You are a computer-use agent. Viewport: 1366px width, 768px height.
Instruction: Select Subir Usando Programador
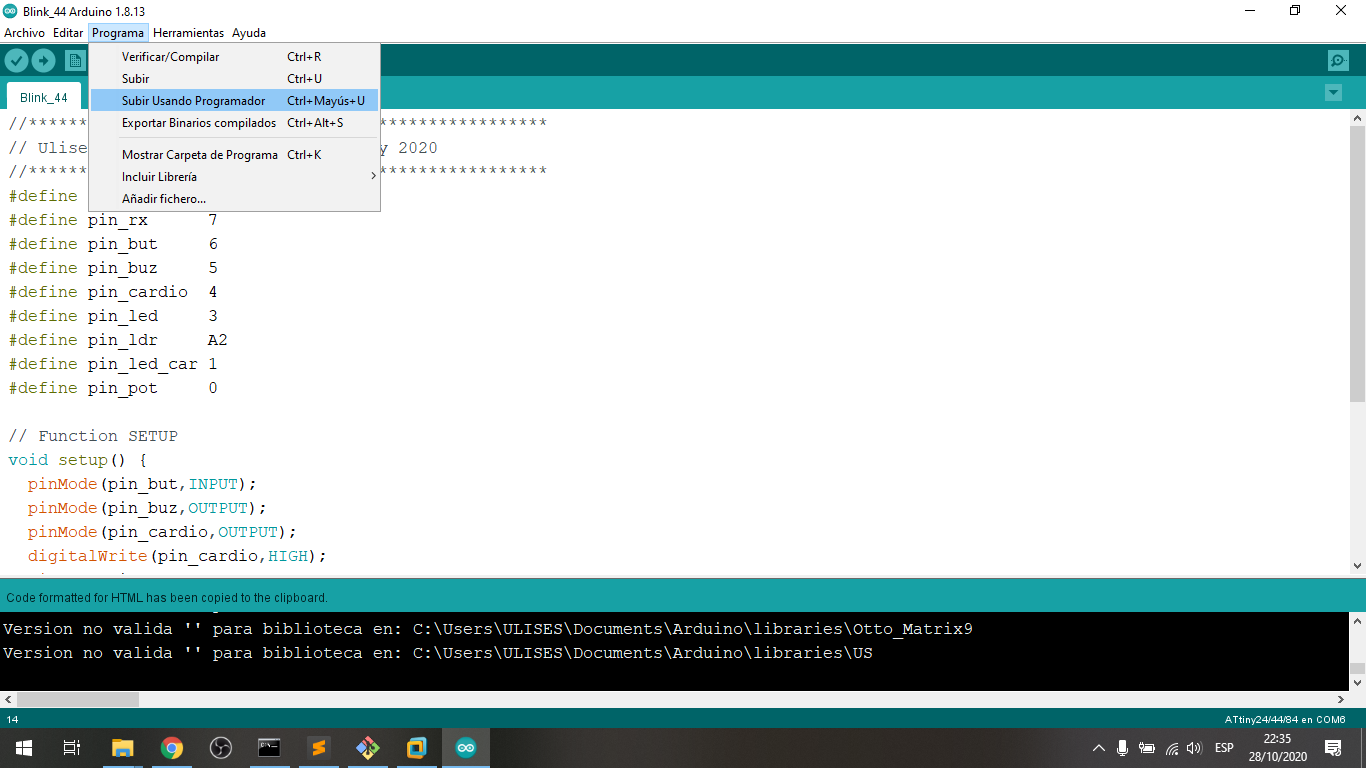(235, 101)
